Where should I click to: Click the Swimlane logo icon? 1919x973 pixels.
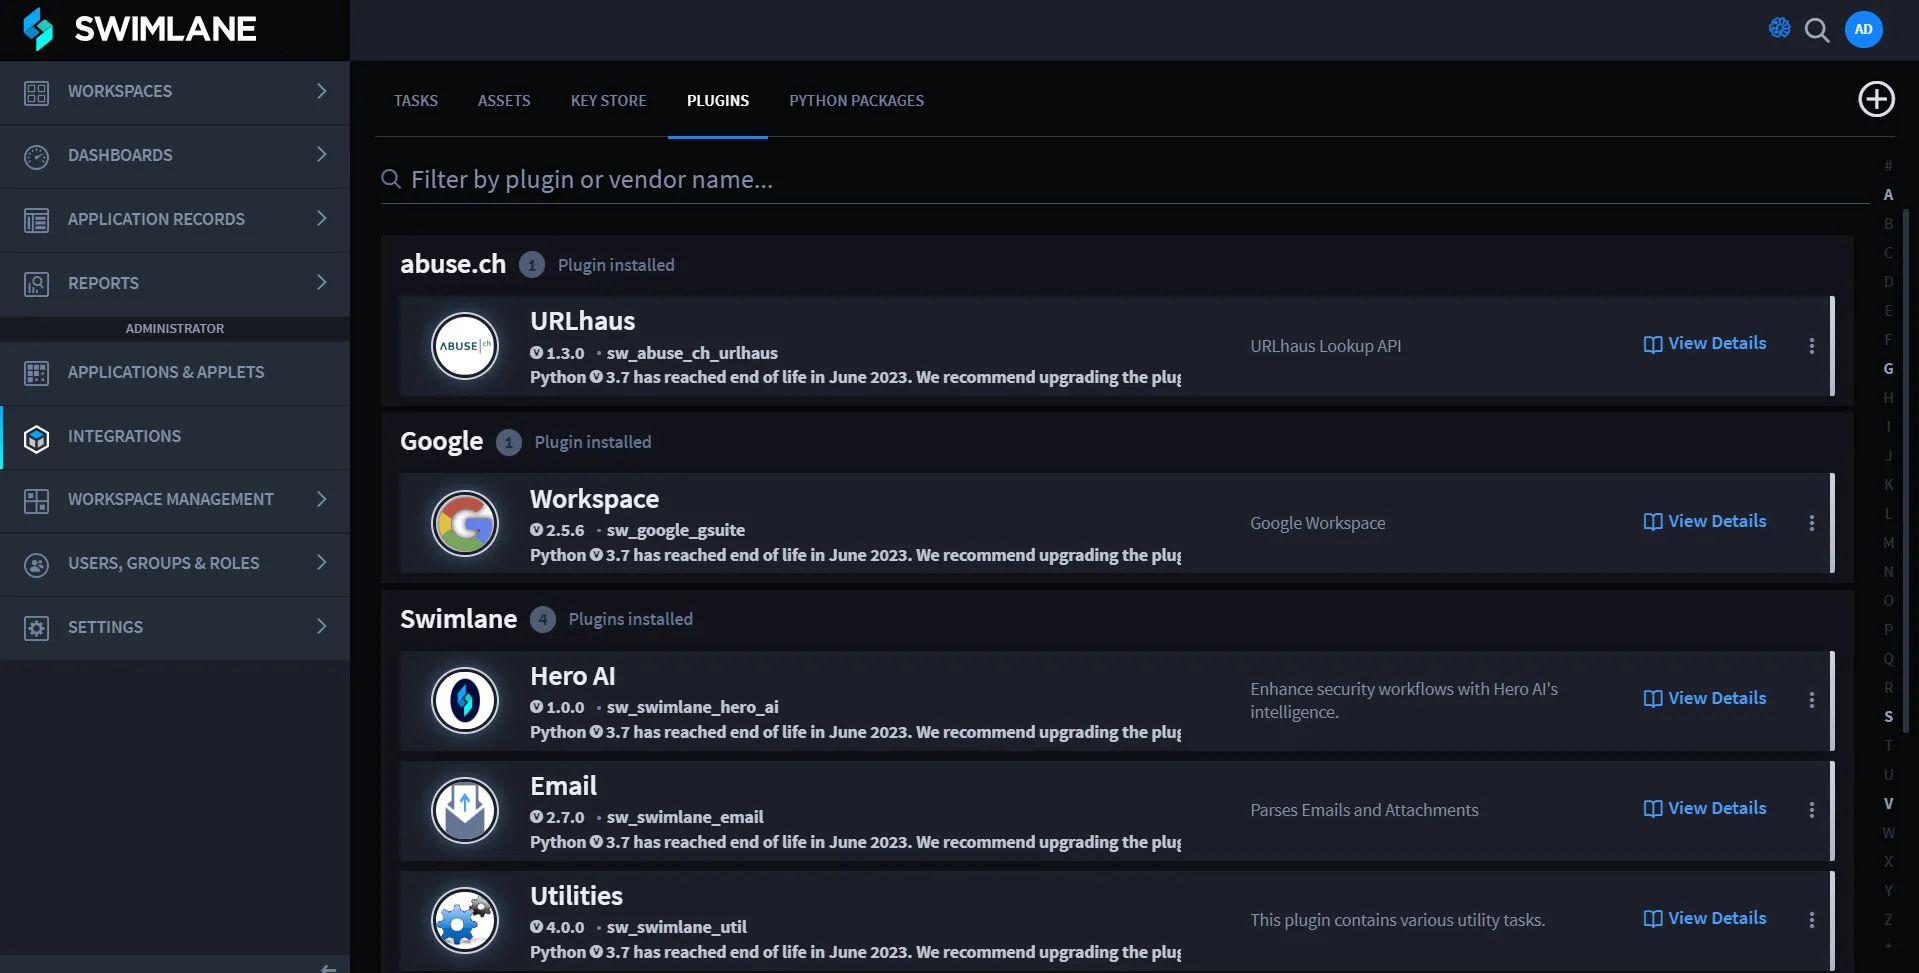38,29
